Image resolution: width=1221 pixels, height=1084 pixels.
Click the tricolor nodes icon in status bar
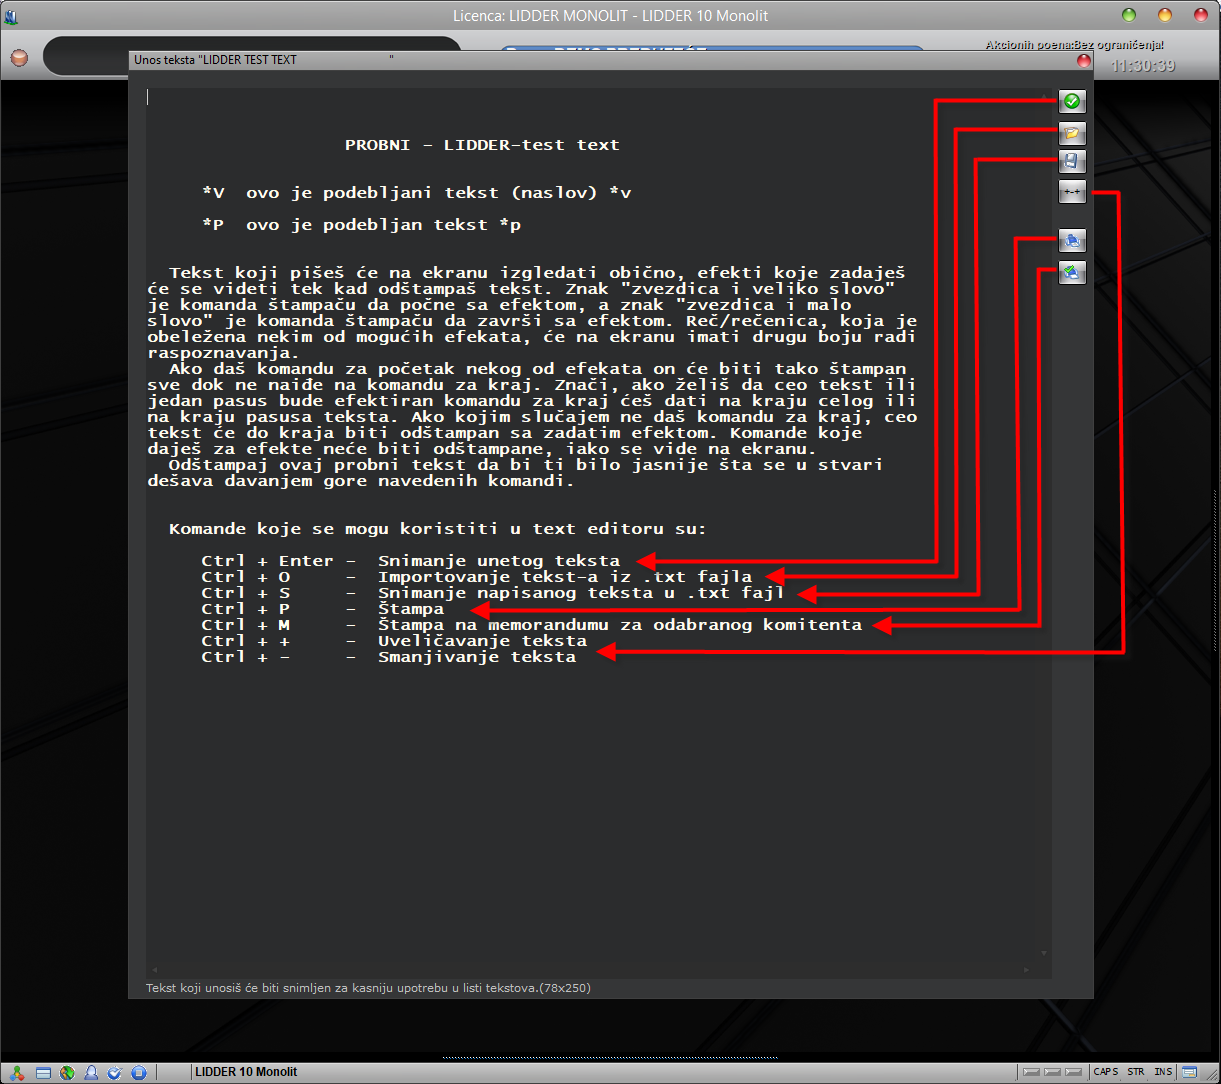[x=18, y=1072]
